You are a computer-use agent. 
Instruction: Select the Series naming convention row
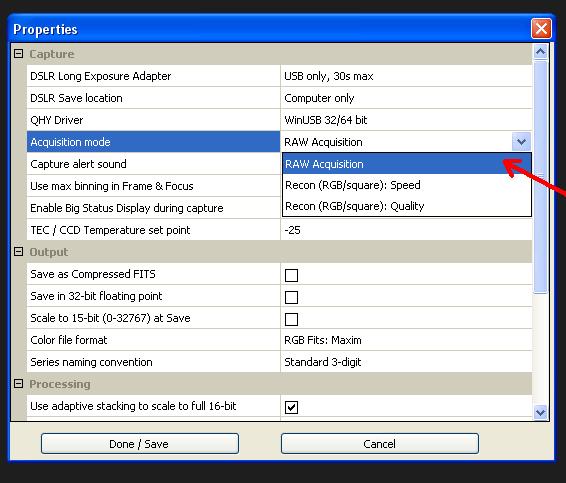279,362
